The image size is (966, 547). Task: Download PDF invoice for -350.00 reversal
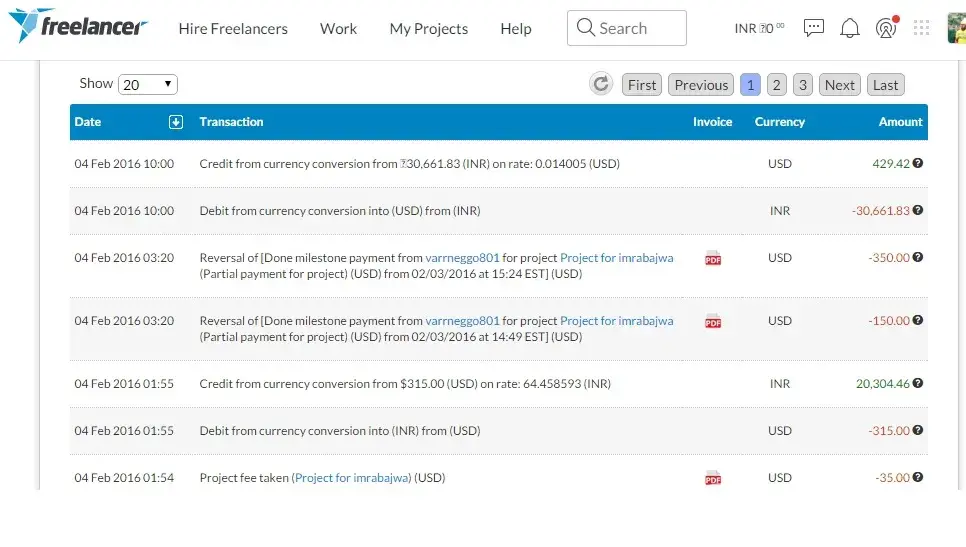(713, 258)
